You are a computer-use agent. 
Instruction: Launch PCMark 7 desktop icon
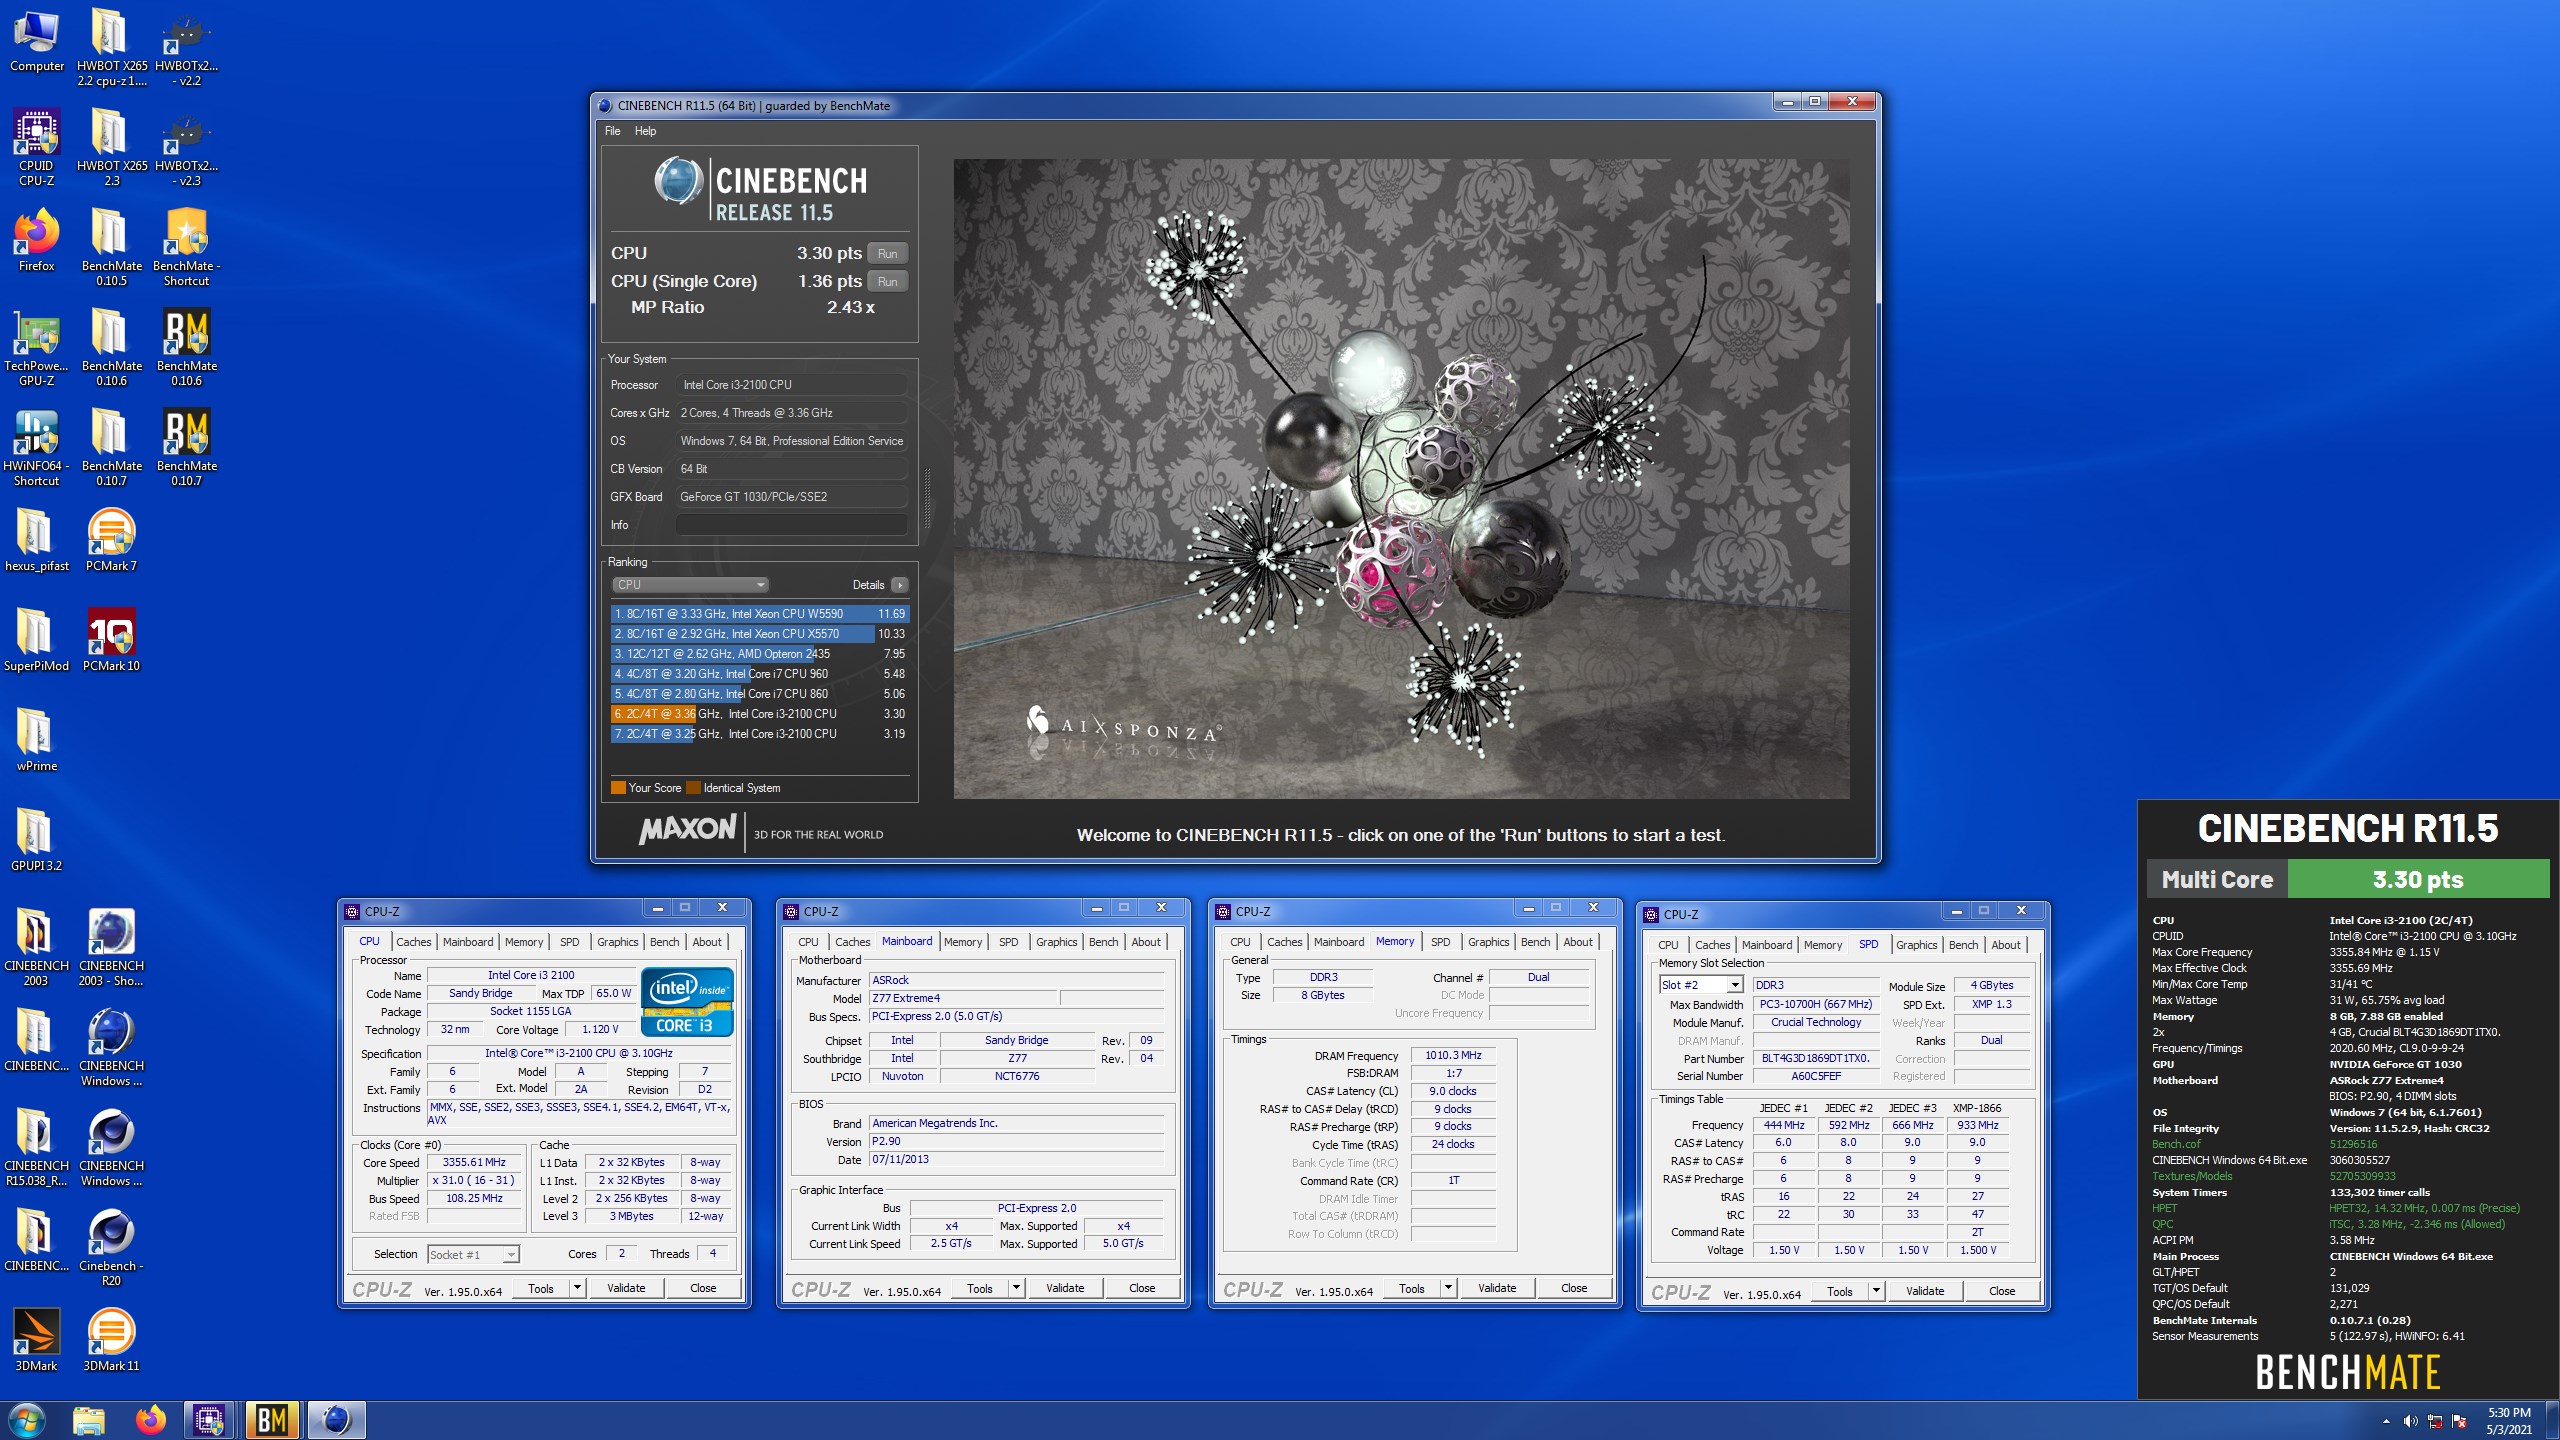(x=111, y=541)
